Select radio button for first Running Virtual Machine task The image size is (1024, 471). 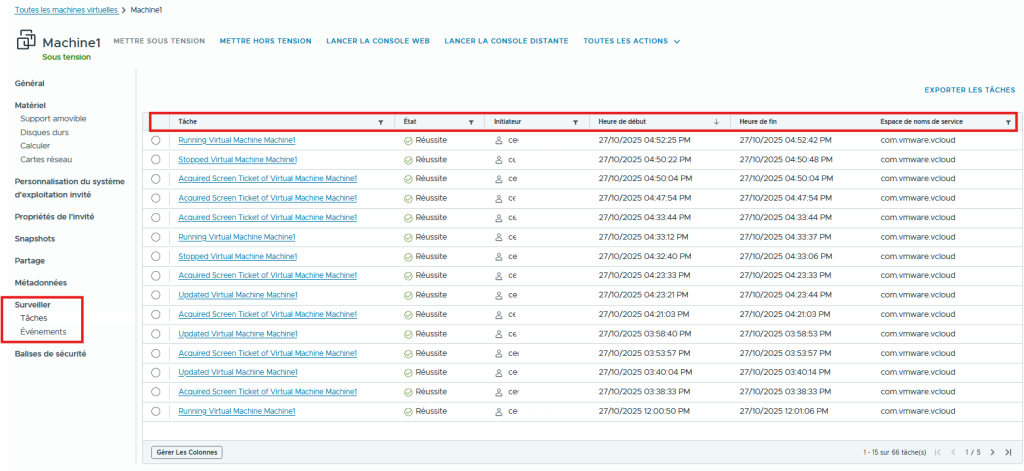[156, 141]
